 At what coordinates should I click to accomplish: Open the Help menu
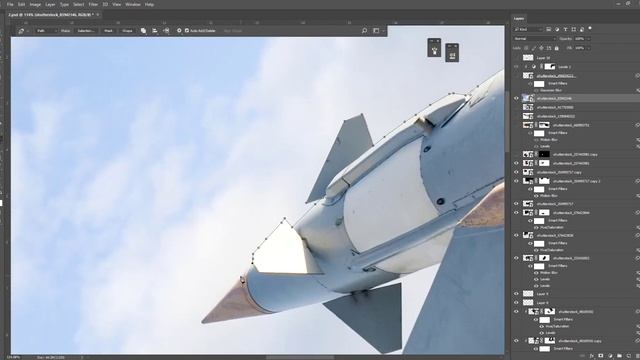(x=149, y=4)
